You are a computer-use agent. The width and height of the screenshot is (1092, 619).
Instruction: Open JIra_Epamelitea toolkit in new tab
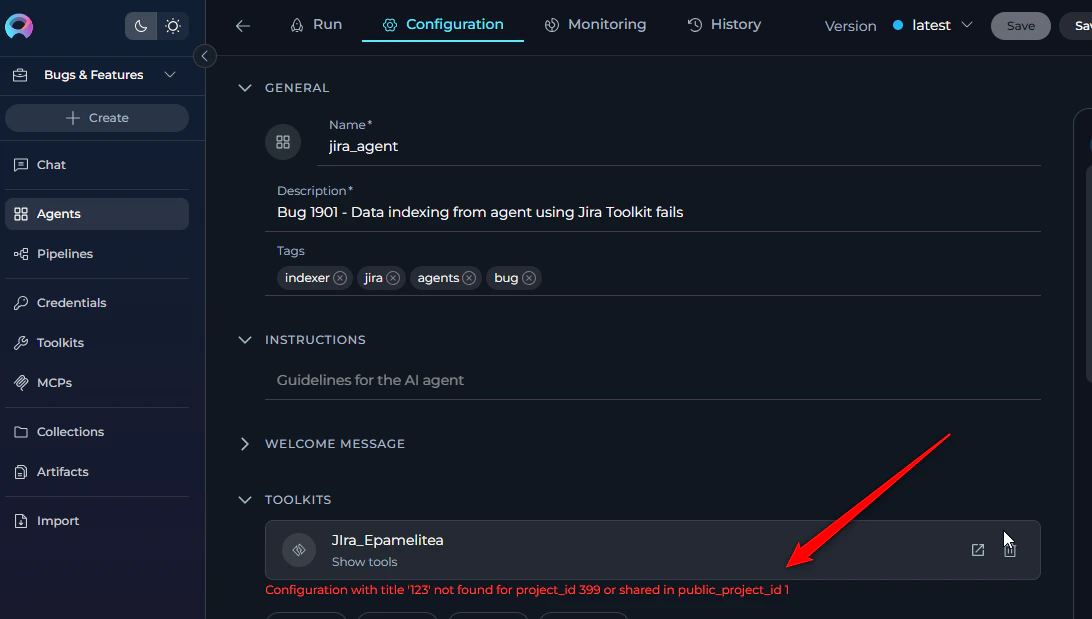tap(977, 549)
